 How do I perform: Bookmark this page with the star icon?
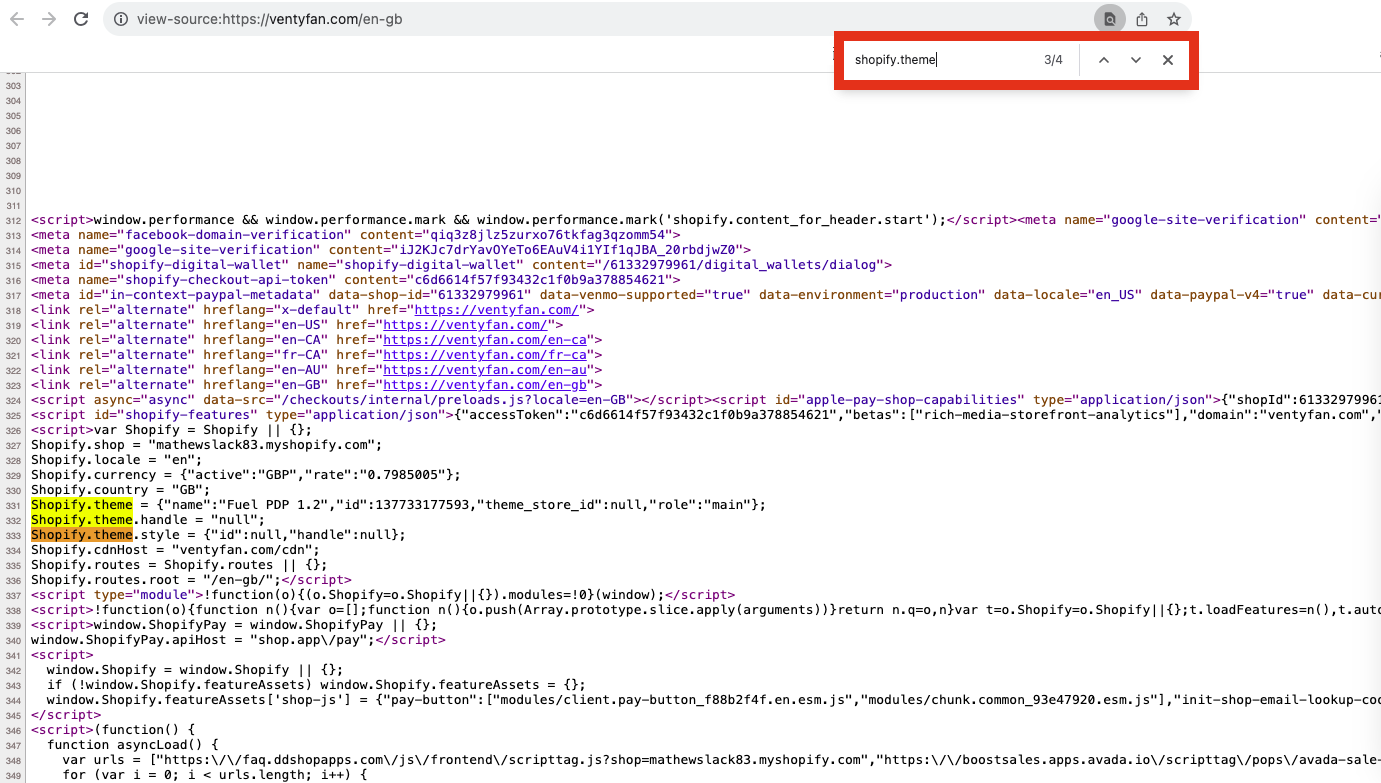[x=1174, y=19]
